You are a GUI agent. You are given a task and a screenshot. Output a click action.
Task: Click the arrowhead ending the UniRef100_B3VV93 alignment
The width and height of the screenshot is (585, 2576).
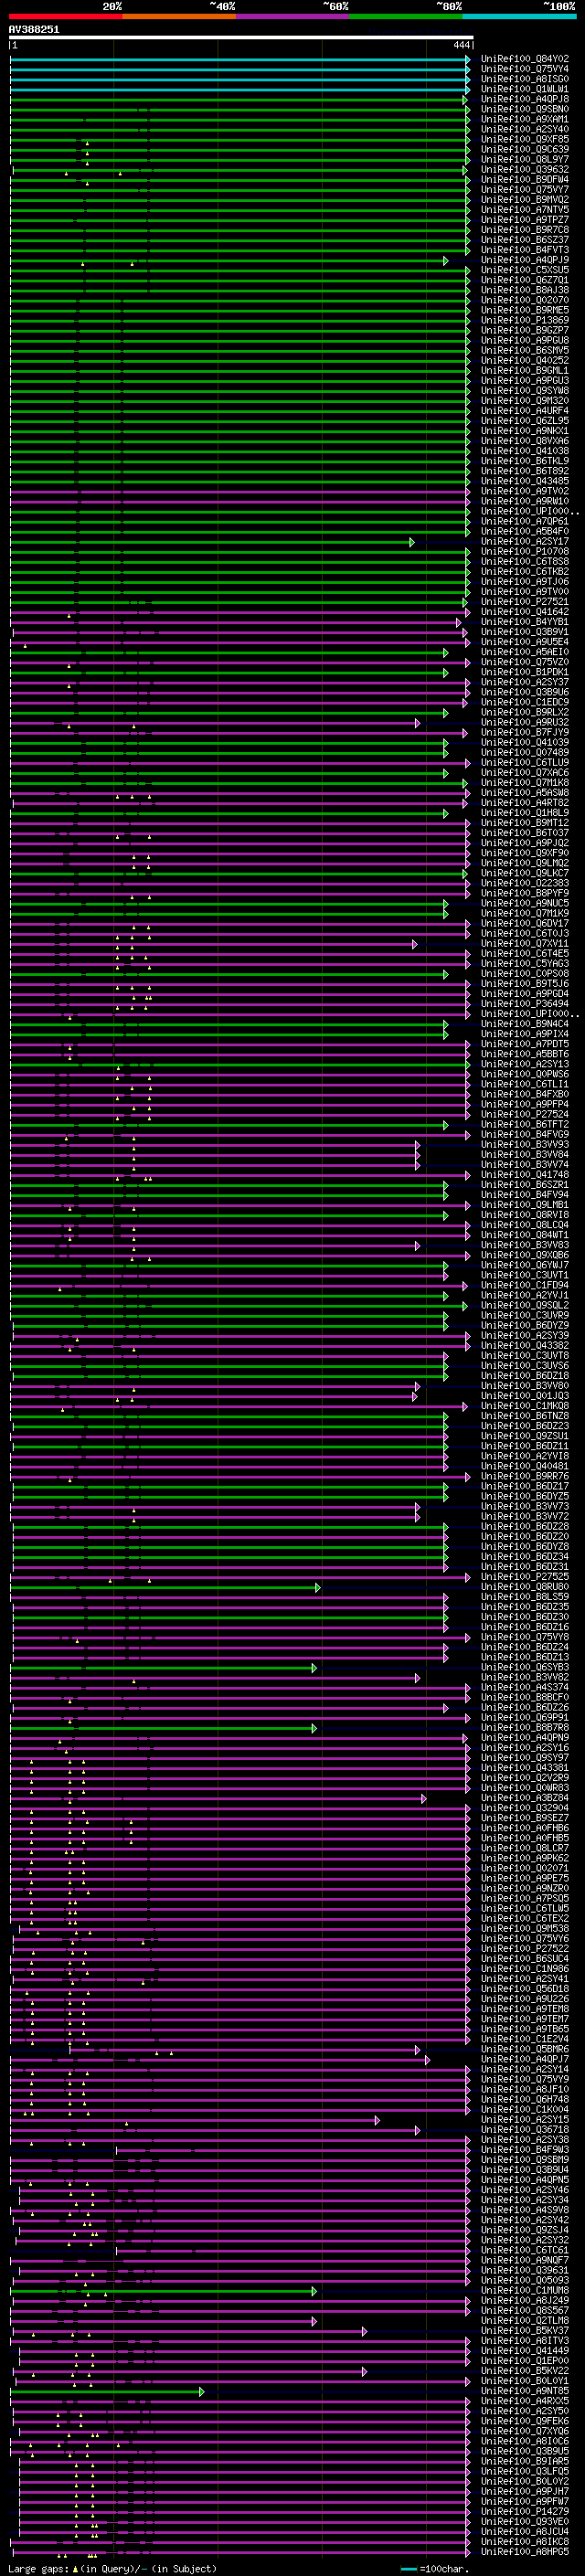pyautogui.click(x=418, y=1145)
